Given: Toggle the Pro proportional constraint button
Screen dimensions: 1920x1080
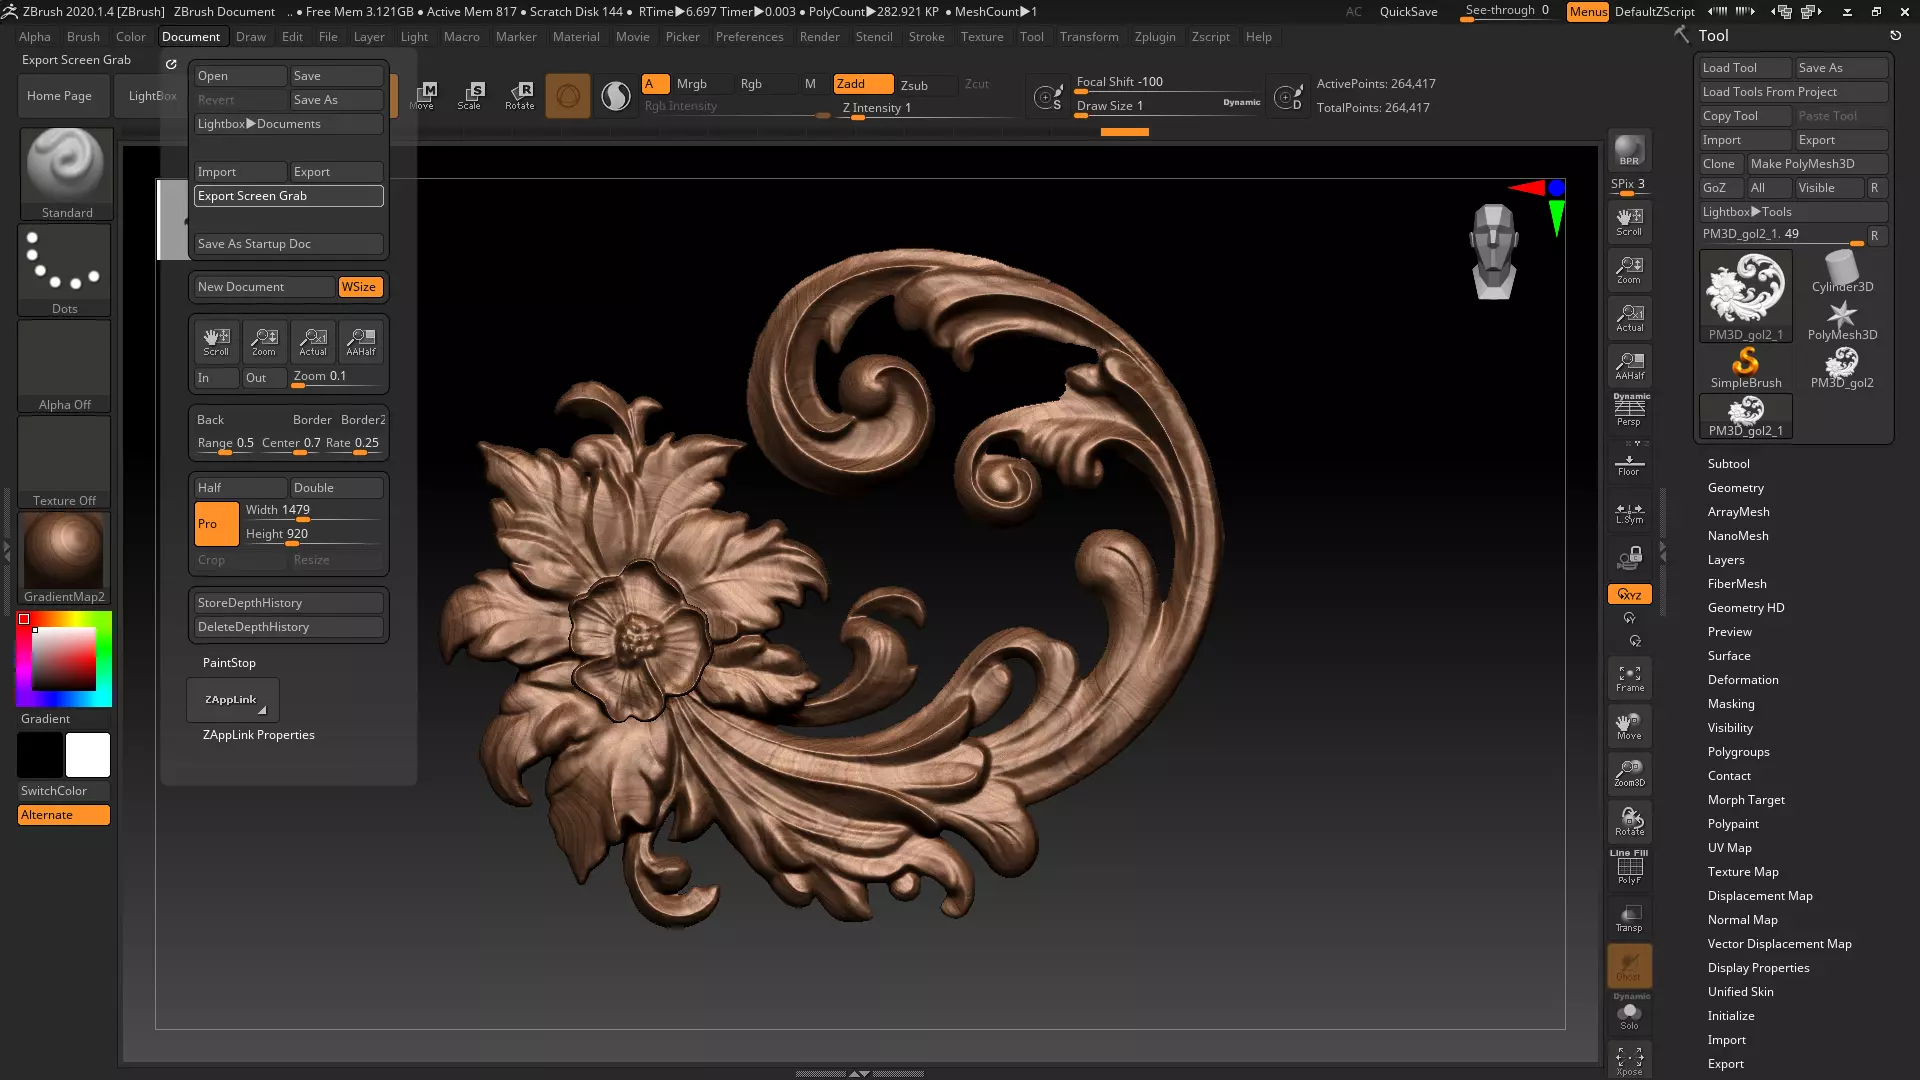Looking at the screenshot, I should coord(216,524).
